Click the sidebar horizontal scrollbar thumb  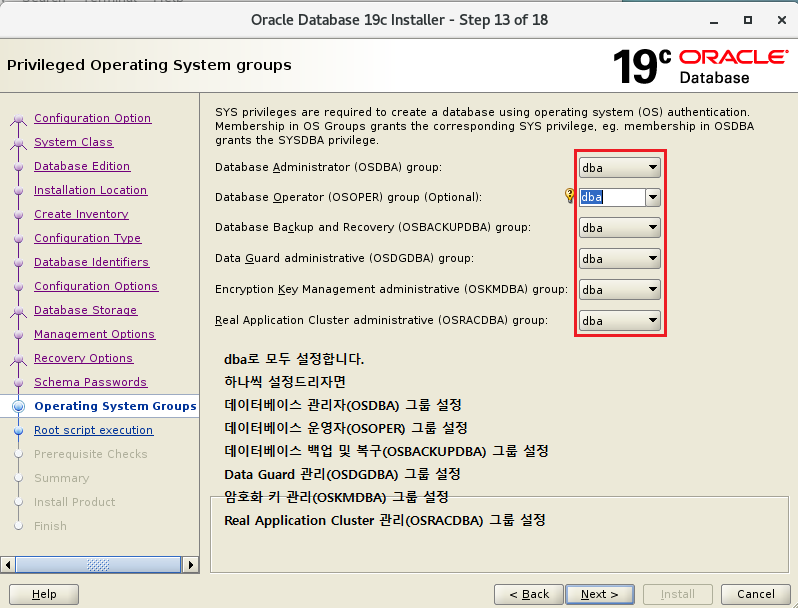(x=98, y=565)
